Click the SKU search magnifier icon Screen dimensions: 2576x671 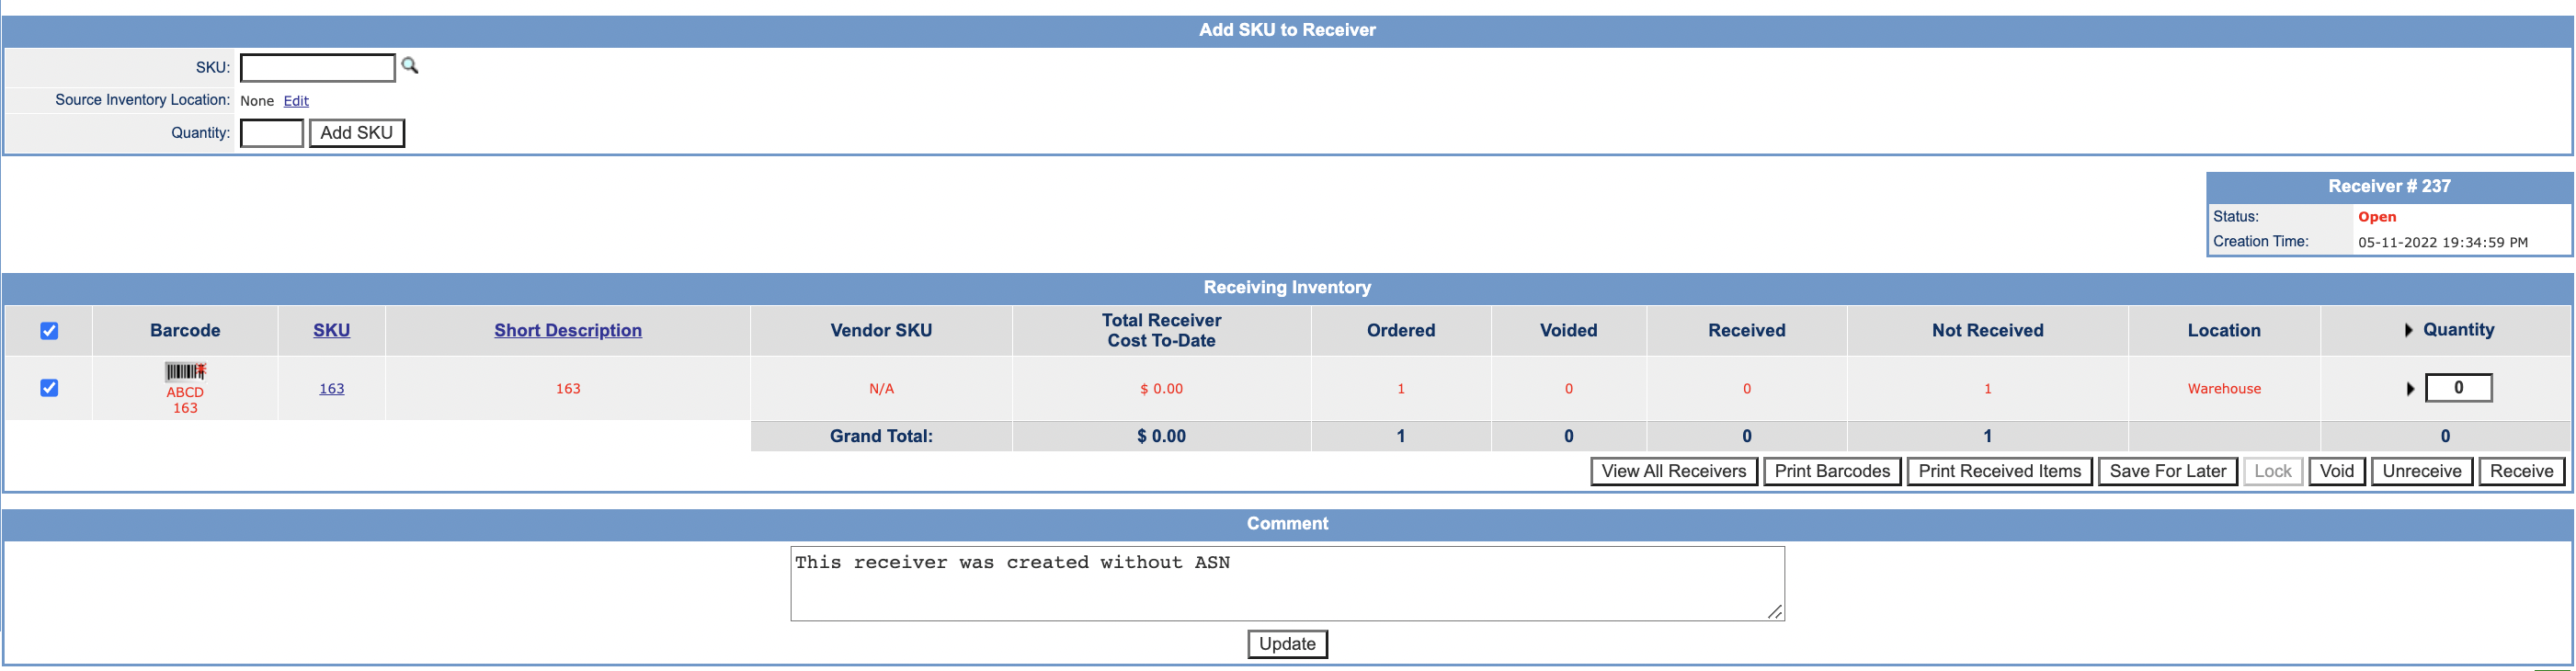coord(410,66)
